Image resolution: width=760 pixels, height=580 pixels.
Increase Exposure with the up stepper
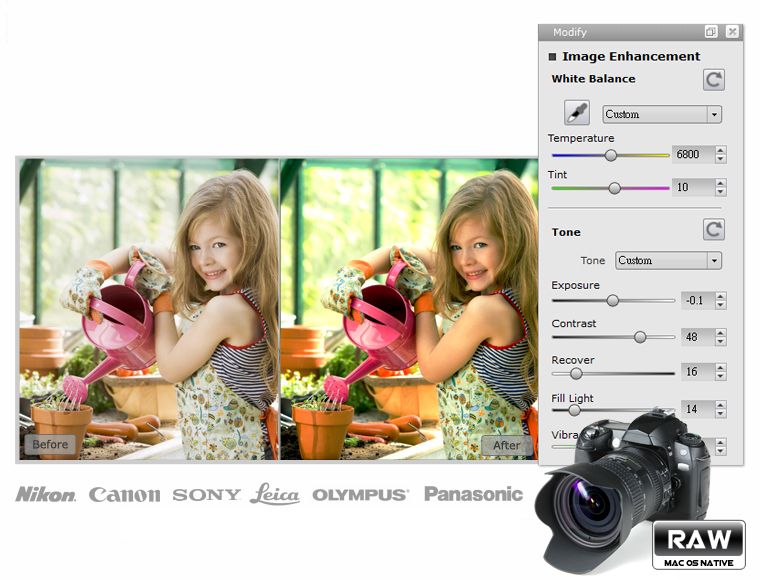[x=721, y=296]
